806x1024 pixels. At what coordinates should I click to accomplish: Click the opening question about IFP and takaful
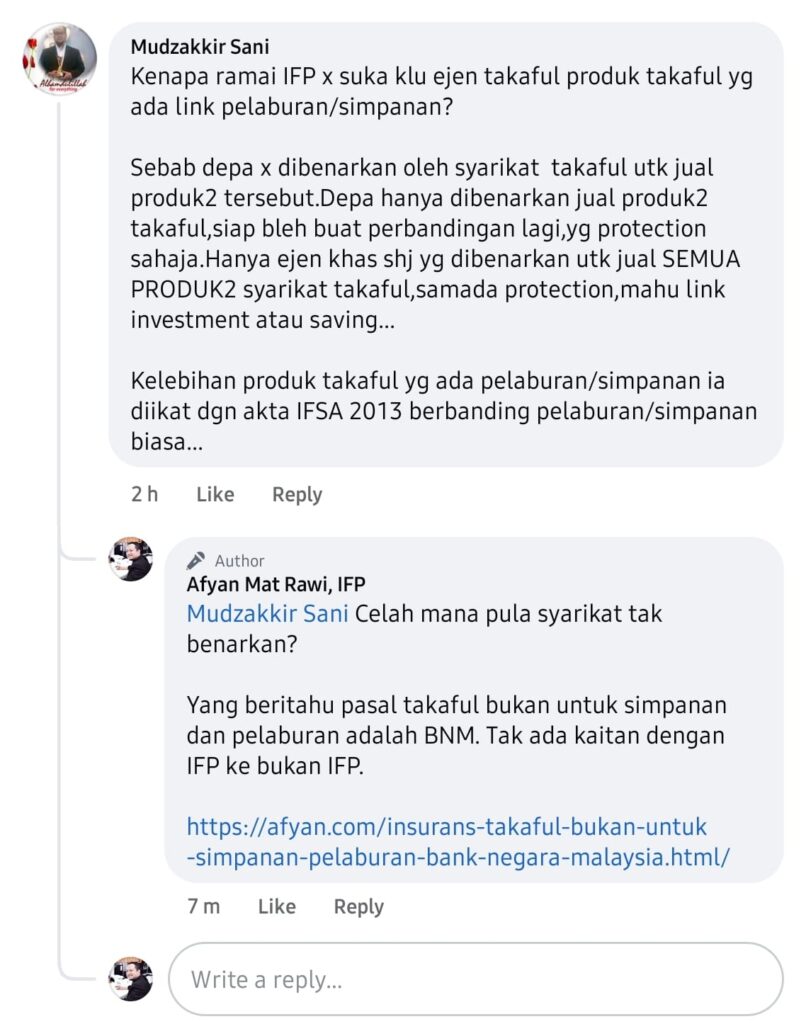(x=440, y=91)
